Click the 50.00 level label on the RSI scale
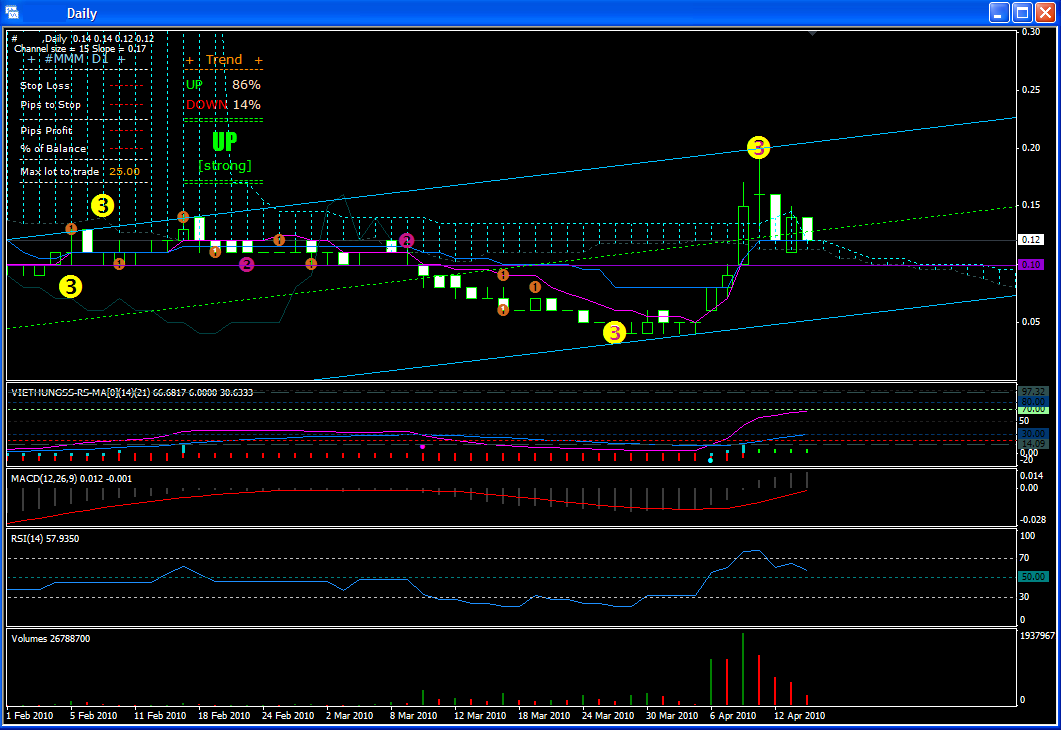Screen dimensions: 1061x730 pyautogui.click(x=1033, y=577)
